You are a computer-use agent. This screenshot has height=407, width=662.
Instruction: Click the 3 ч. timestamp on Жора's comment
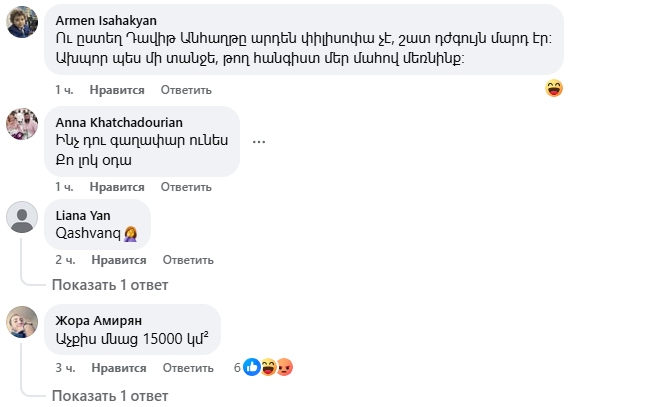65,368
